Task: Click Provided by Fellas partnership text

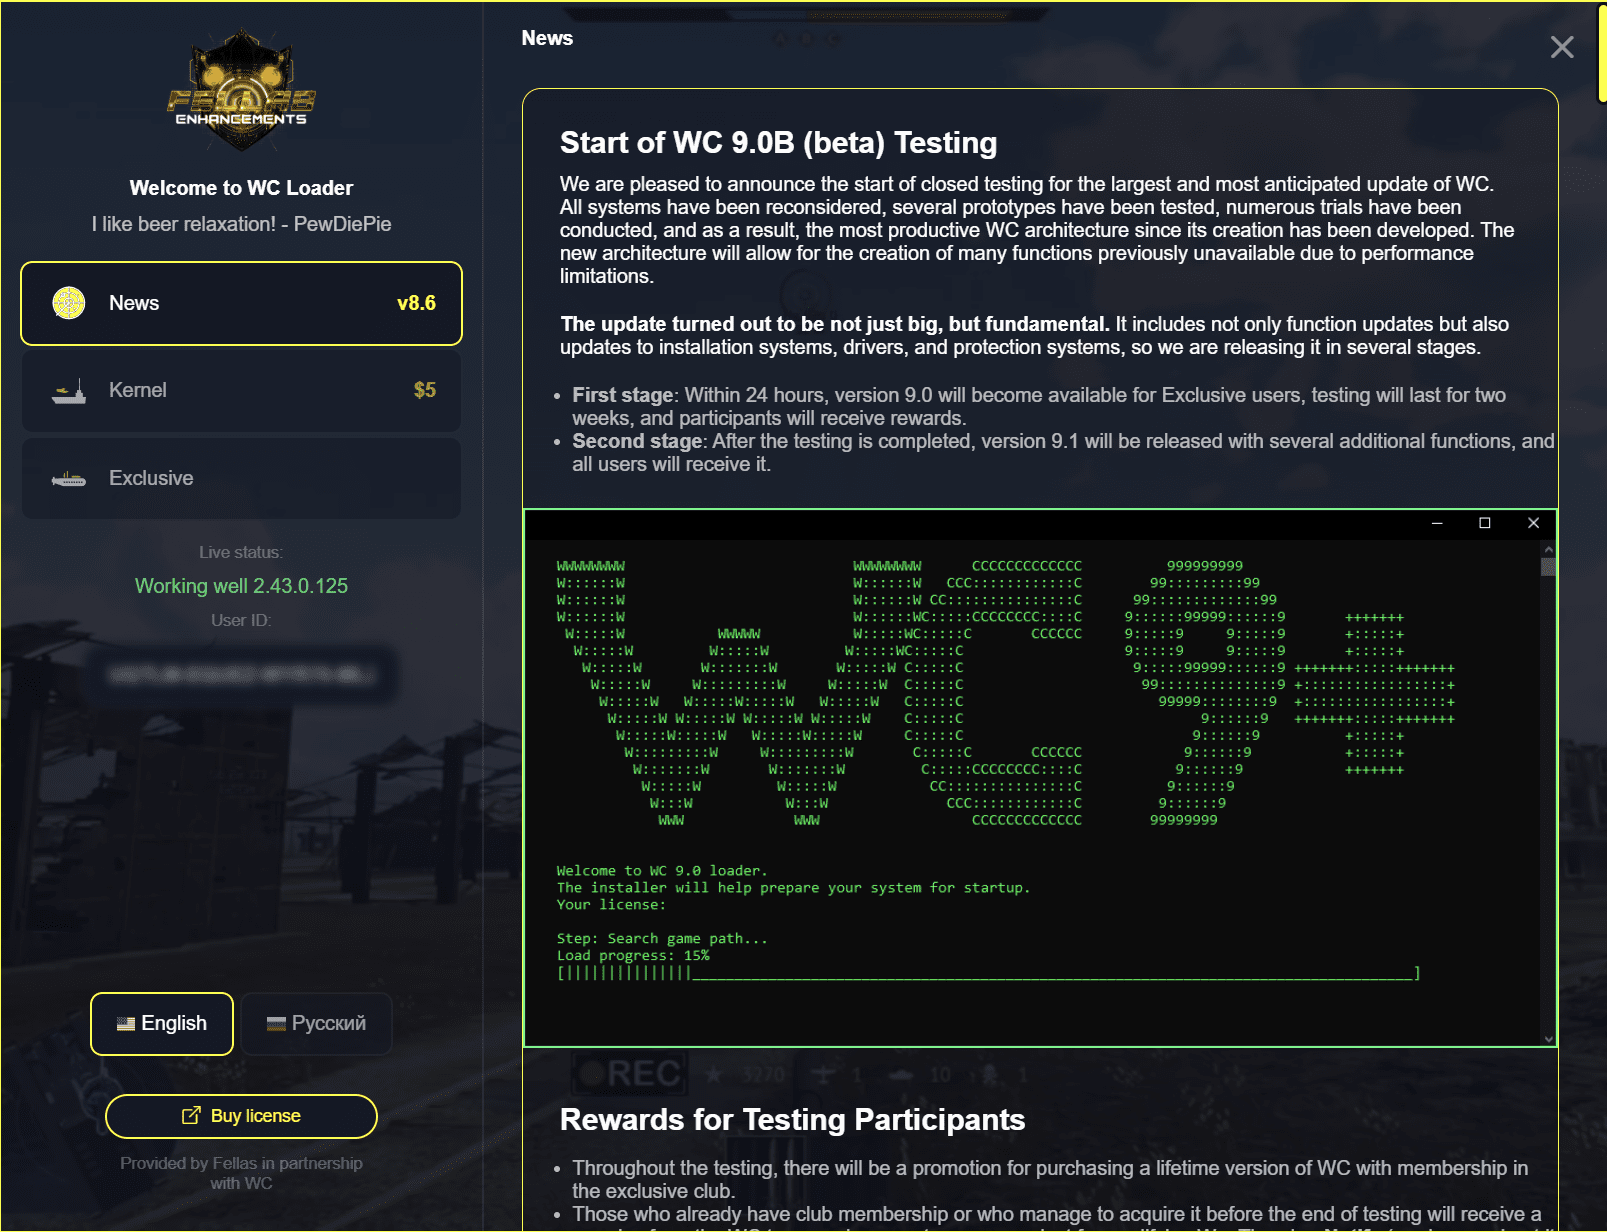Action: [241, 1173]
